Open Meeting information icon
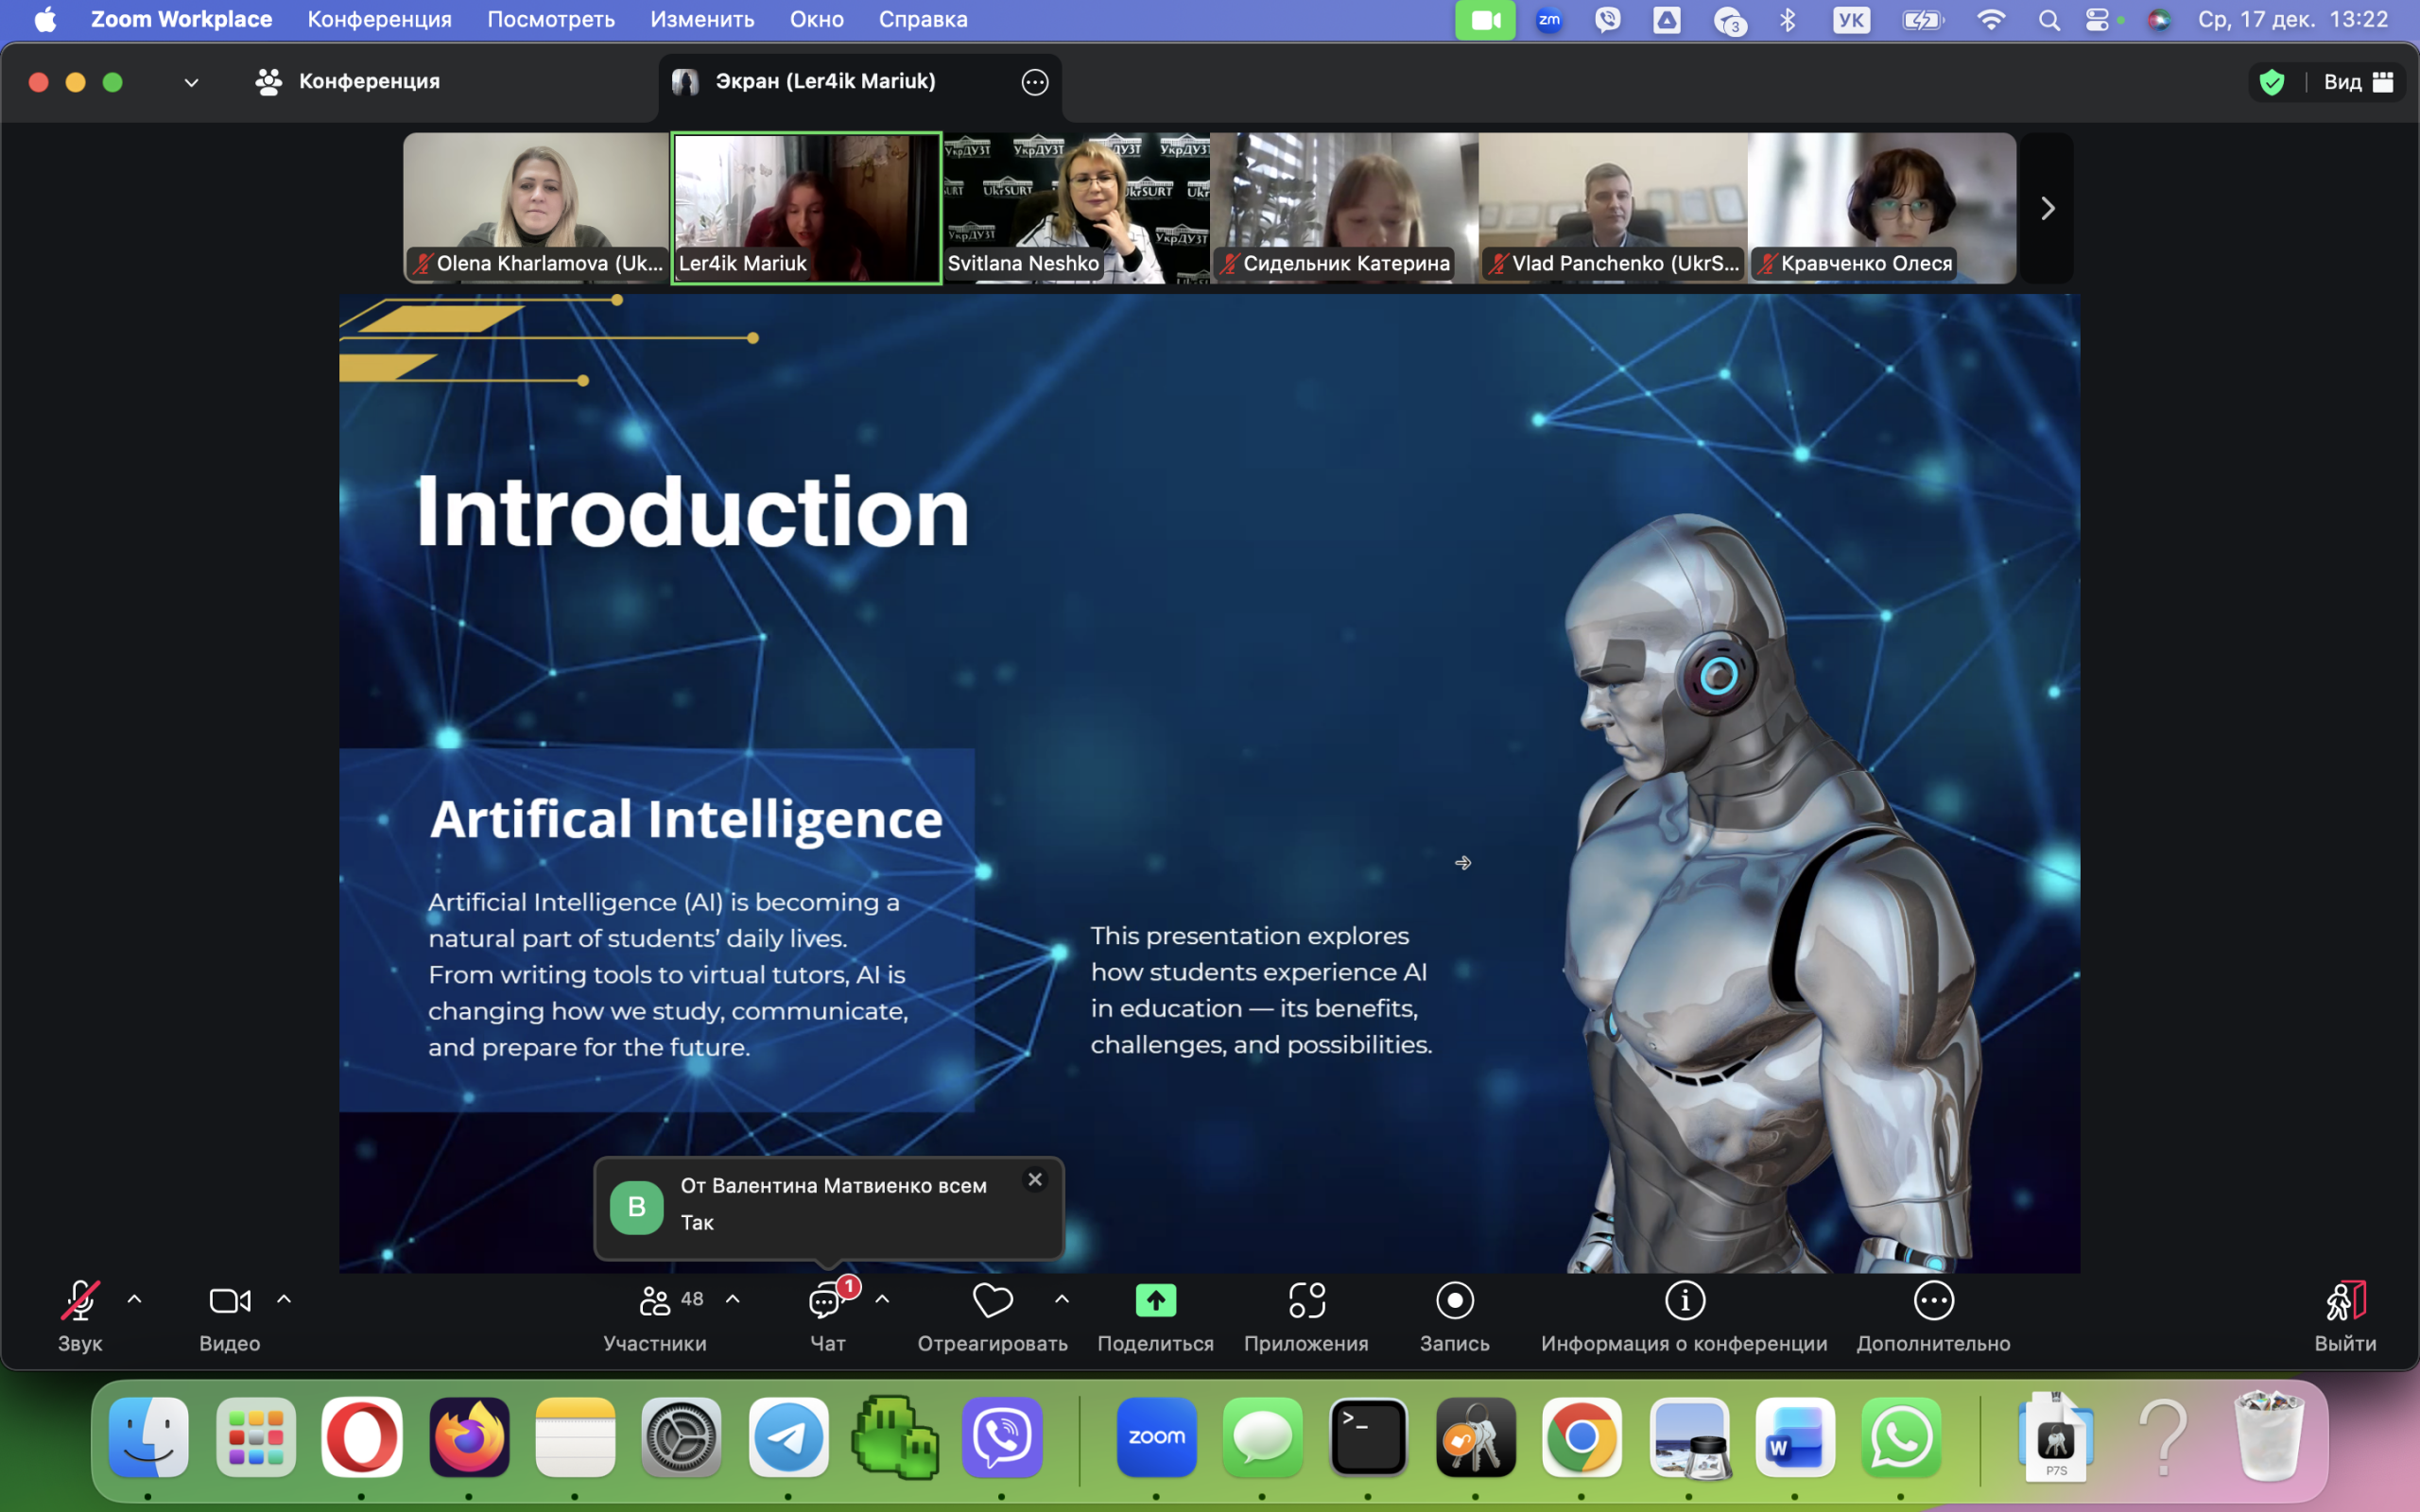 coord(1684,1301)
